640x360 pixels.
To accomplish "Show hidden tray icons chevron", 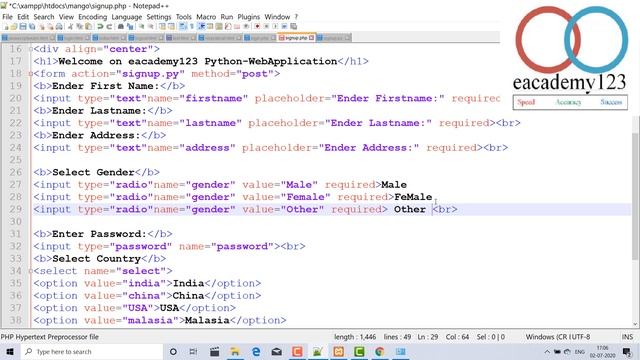I will (x=547, y=351).
